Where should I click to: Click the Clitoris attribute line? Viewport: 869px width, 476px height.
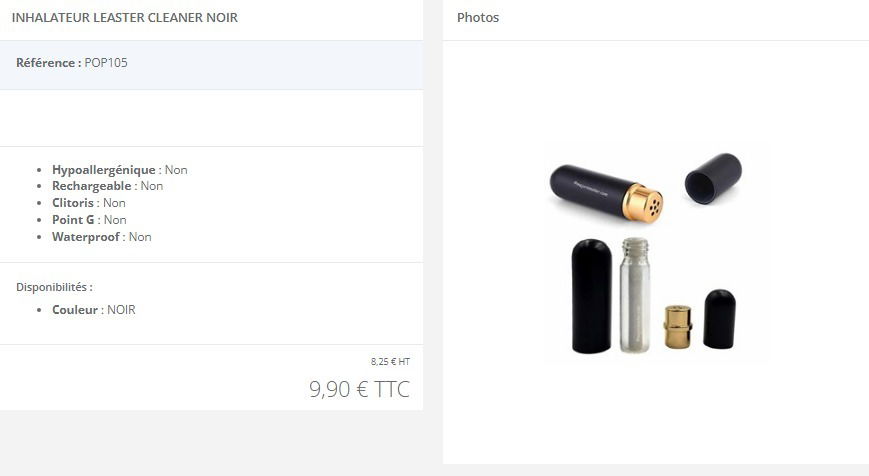[89, 203]
